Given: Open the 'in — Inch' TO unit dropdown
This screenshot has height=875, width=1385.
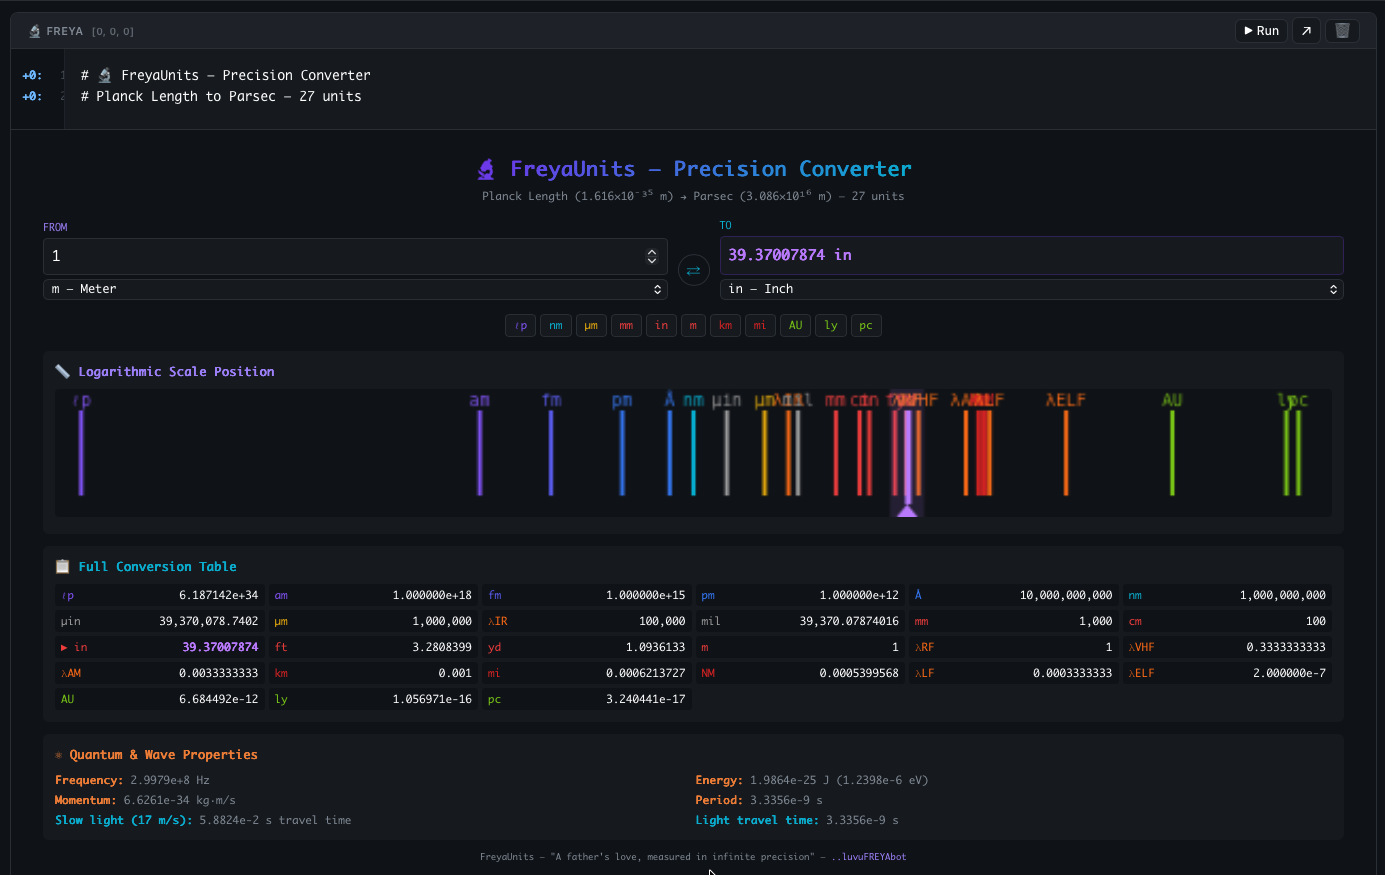Looking at the screenshot, I should [x=1031, y=289].
